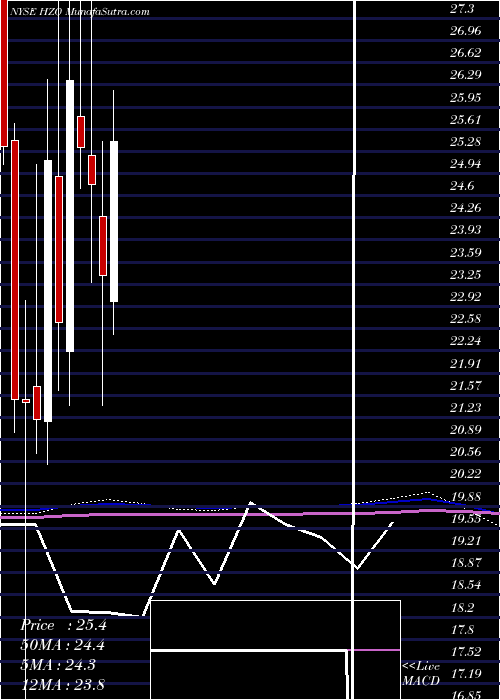The width and height of the screenshot is (500, 700).
Task: Click the 18.87 price label
Action: [x=466, y=562]
